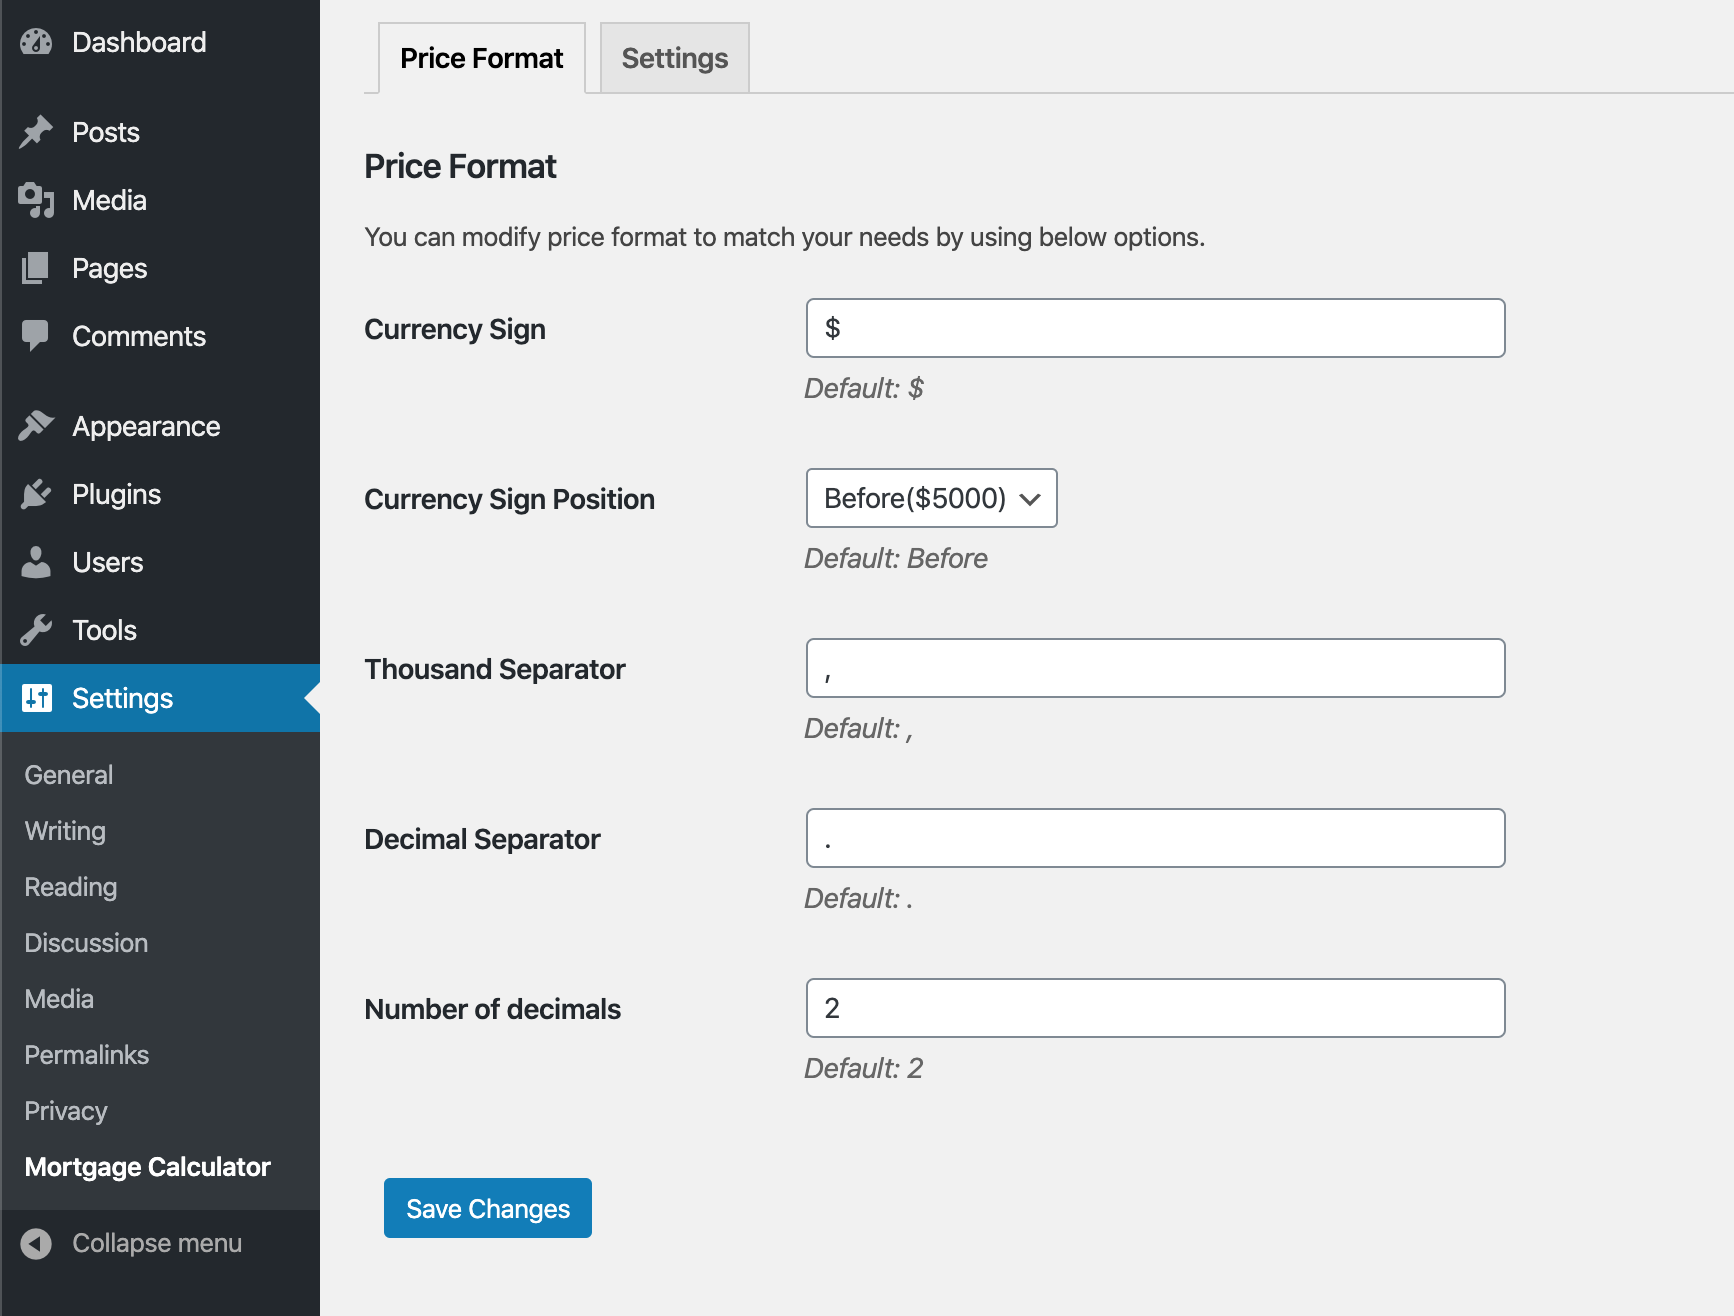
Task: Click the Pages document icon
Action: [36, 268]
